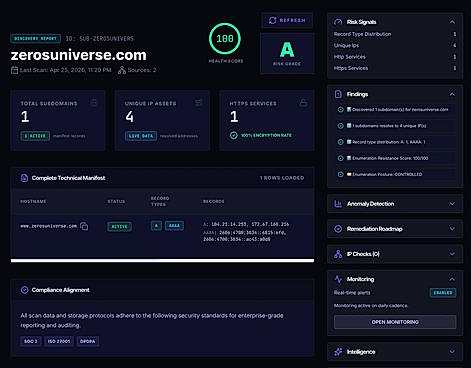Screen dimensions: 471x368
Task: Click the AAAA record type badge
Action: pos(174,226)
